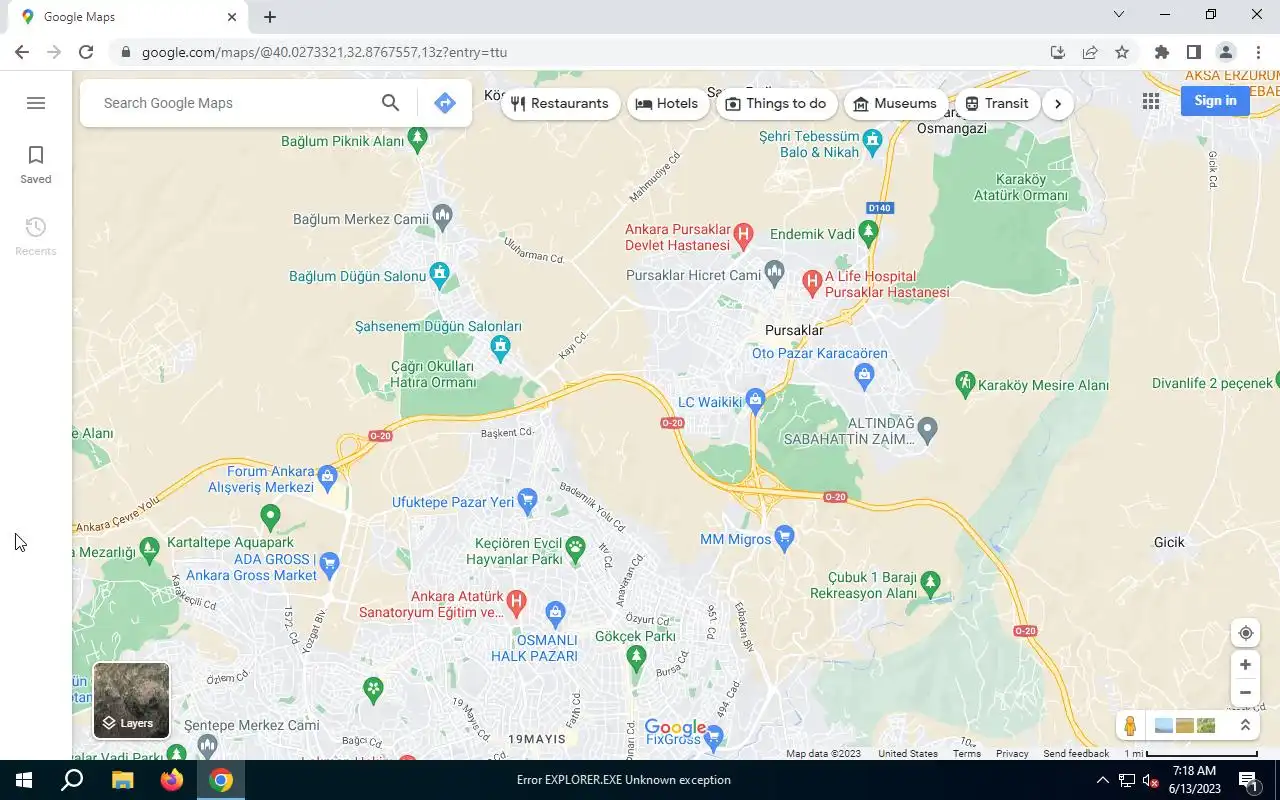Open the street imagery thumbnails strip
Screen dimensions: 1280x800
(x=1185, y=726)
